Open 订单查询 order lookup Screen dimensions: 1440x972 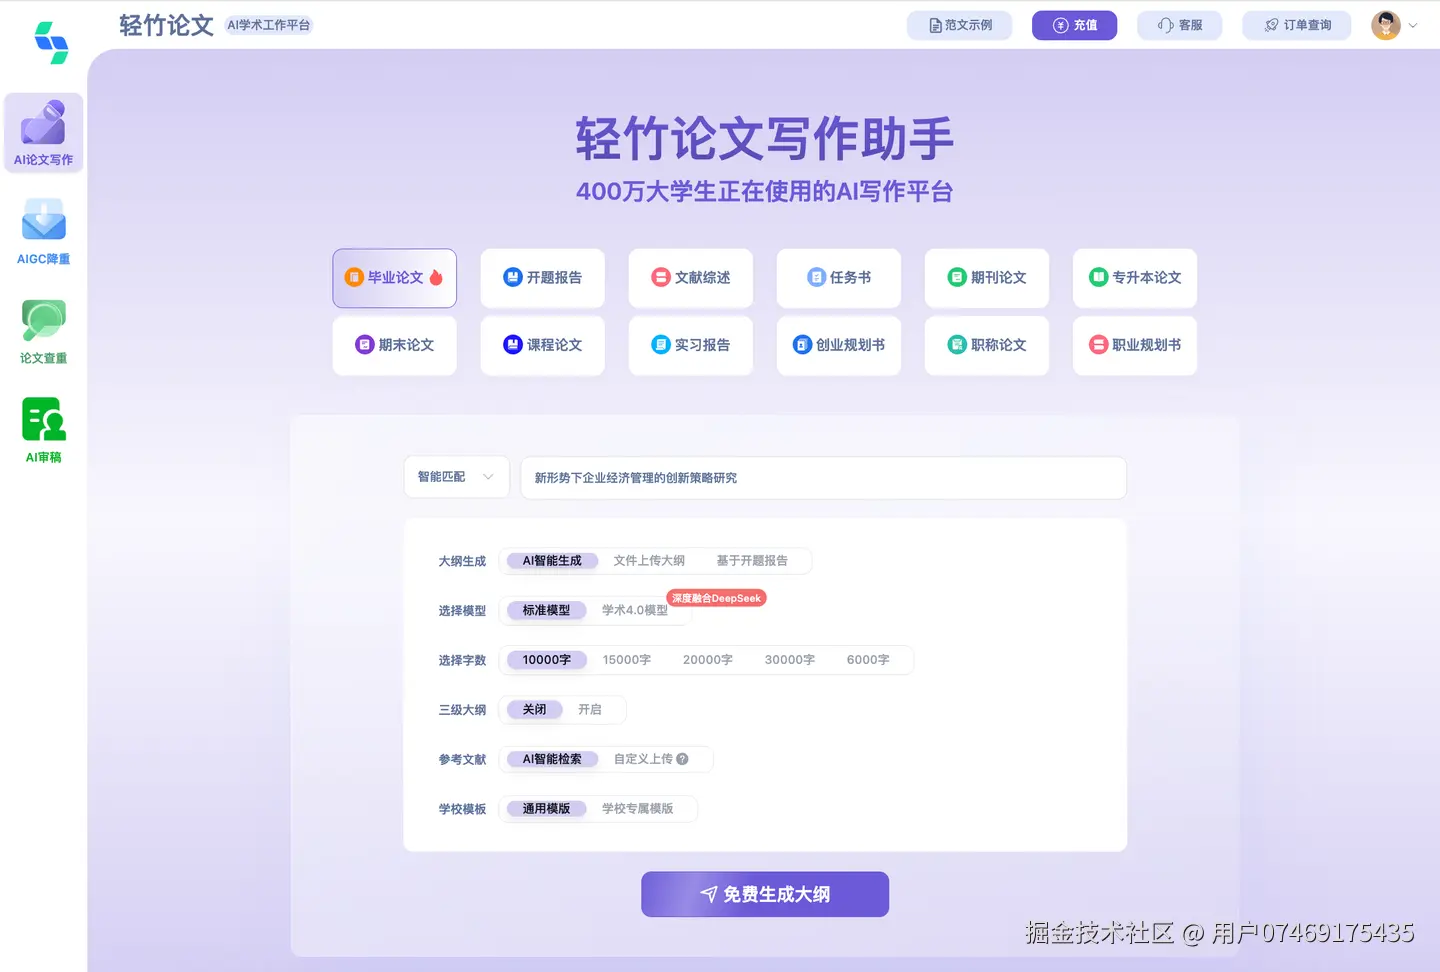tap(1296, 25)
